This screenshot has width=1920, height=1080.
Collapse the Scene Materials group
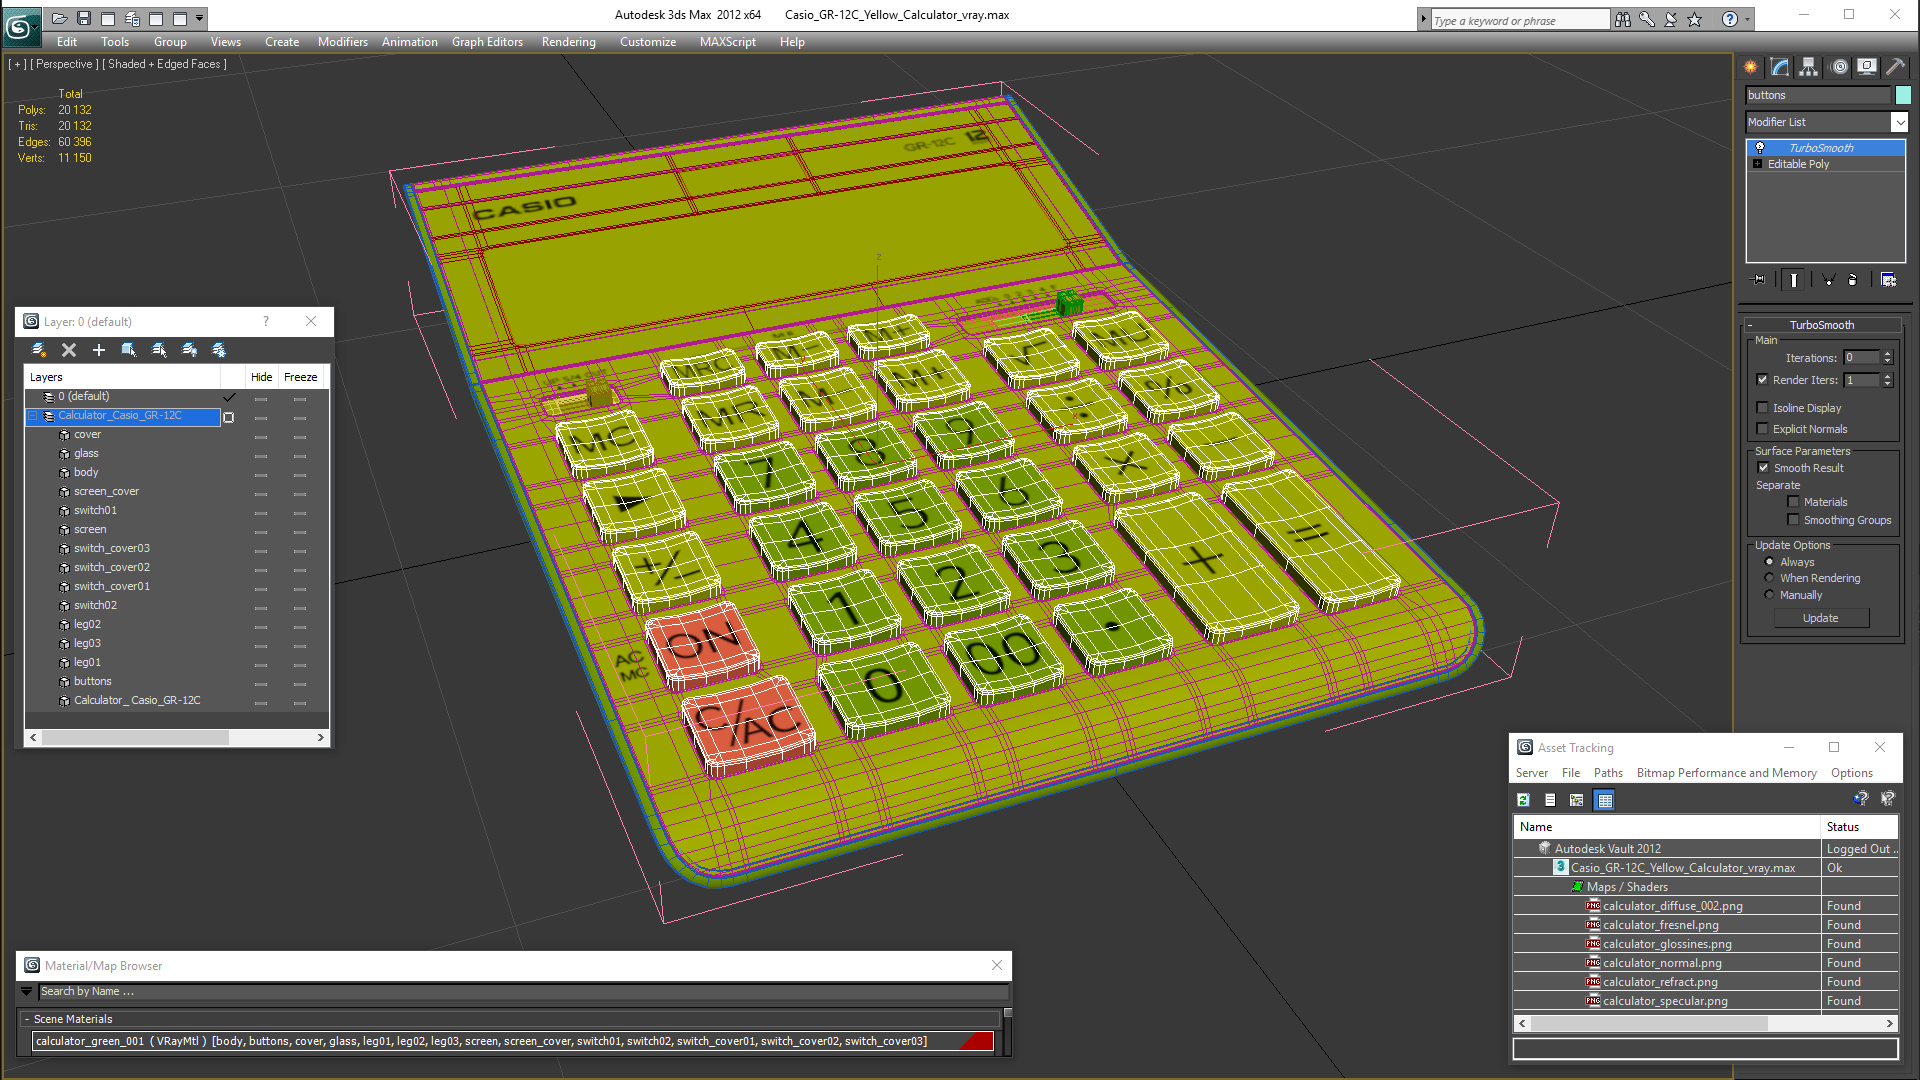[27, 1019]
